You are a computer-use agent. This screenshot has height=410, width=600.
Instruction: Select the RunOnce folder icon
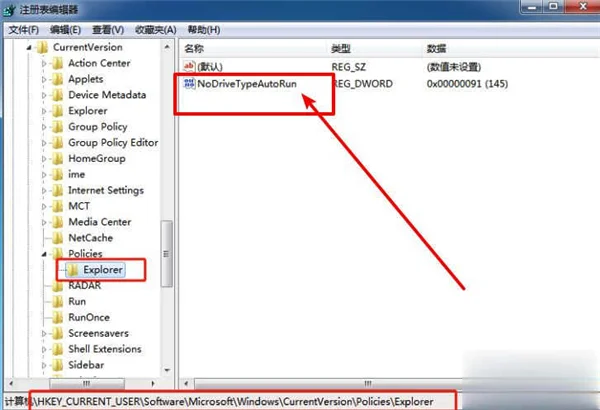point(57,317)
